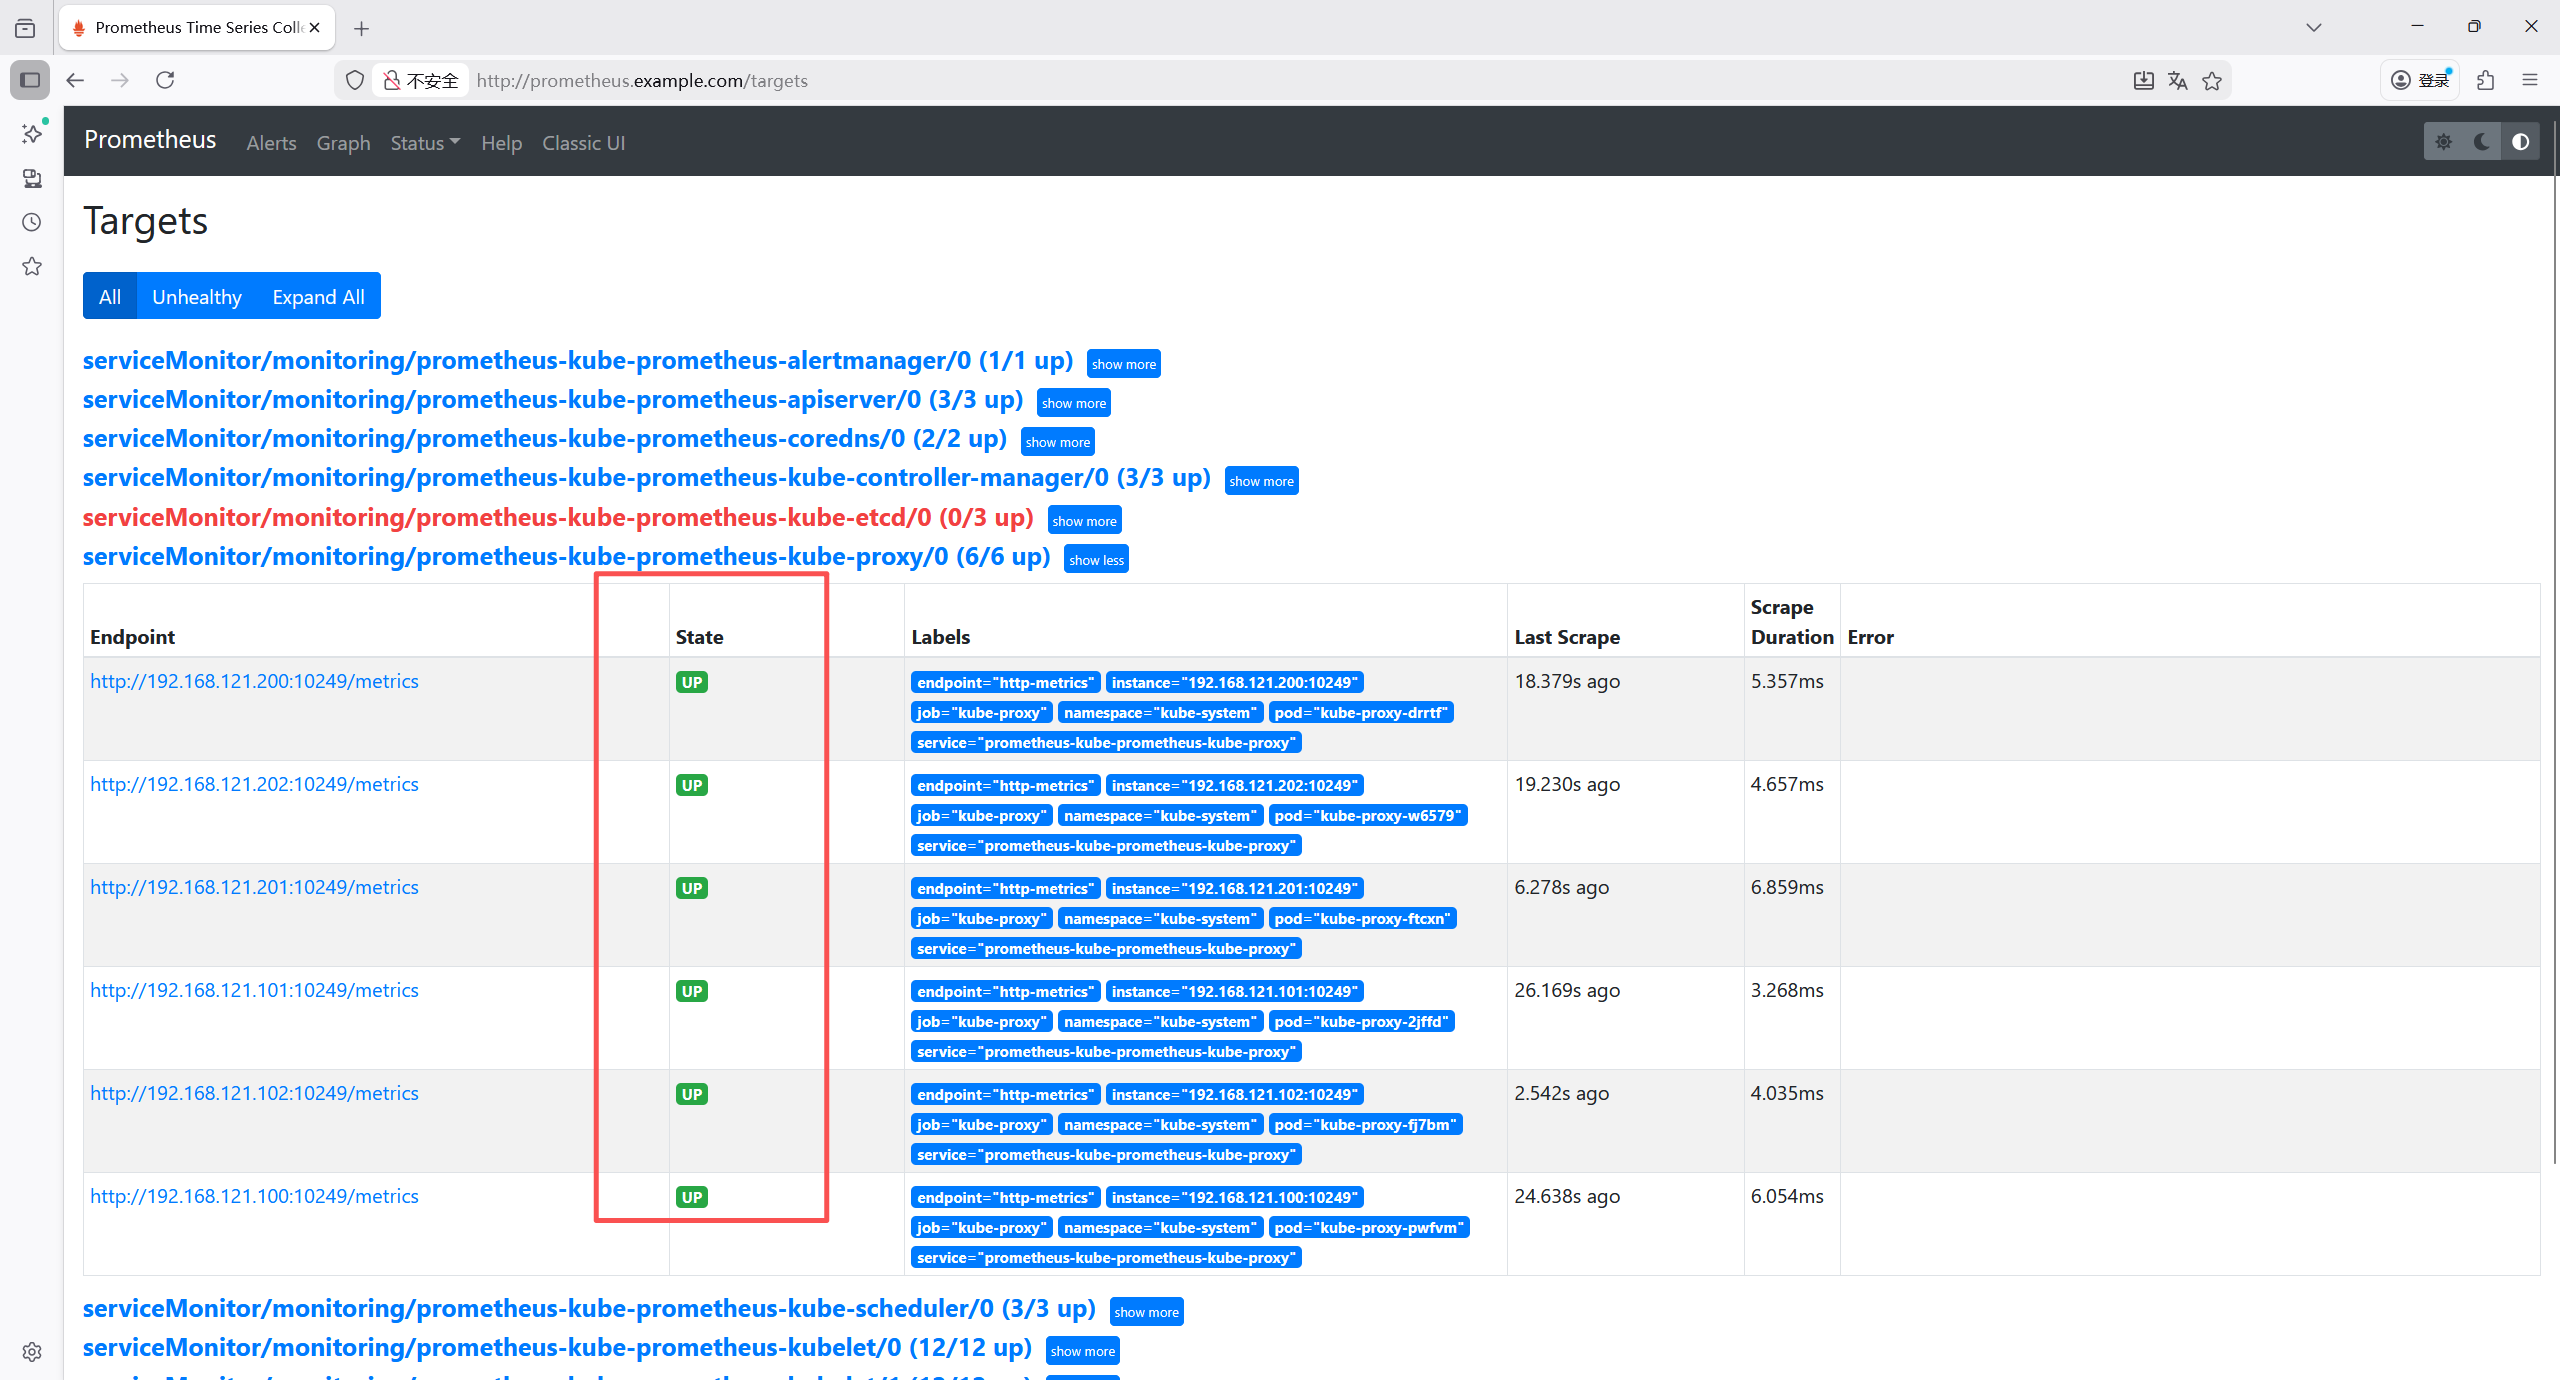Image resolution: width=2560 pixels, height=1380 pixels.
Task: Open the browser hamburger menu
Action: [x=2530, y=80]
